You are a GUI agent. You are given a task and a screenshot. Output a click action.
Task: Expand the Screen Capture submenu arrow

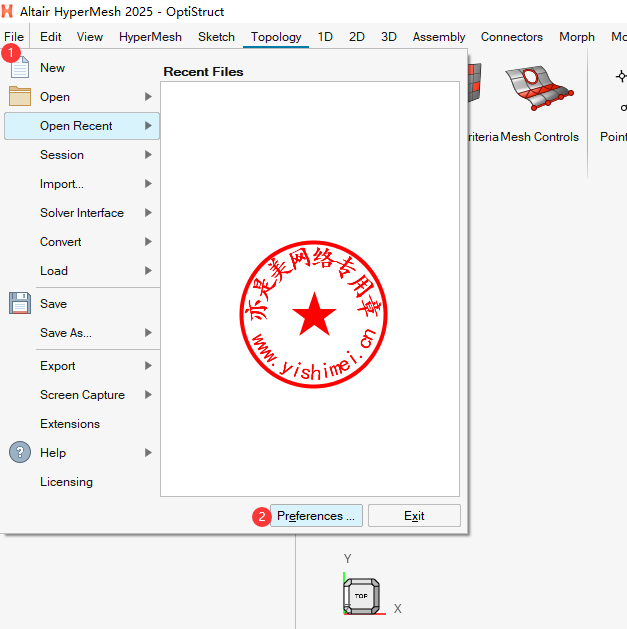tap(148, 395)
